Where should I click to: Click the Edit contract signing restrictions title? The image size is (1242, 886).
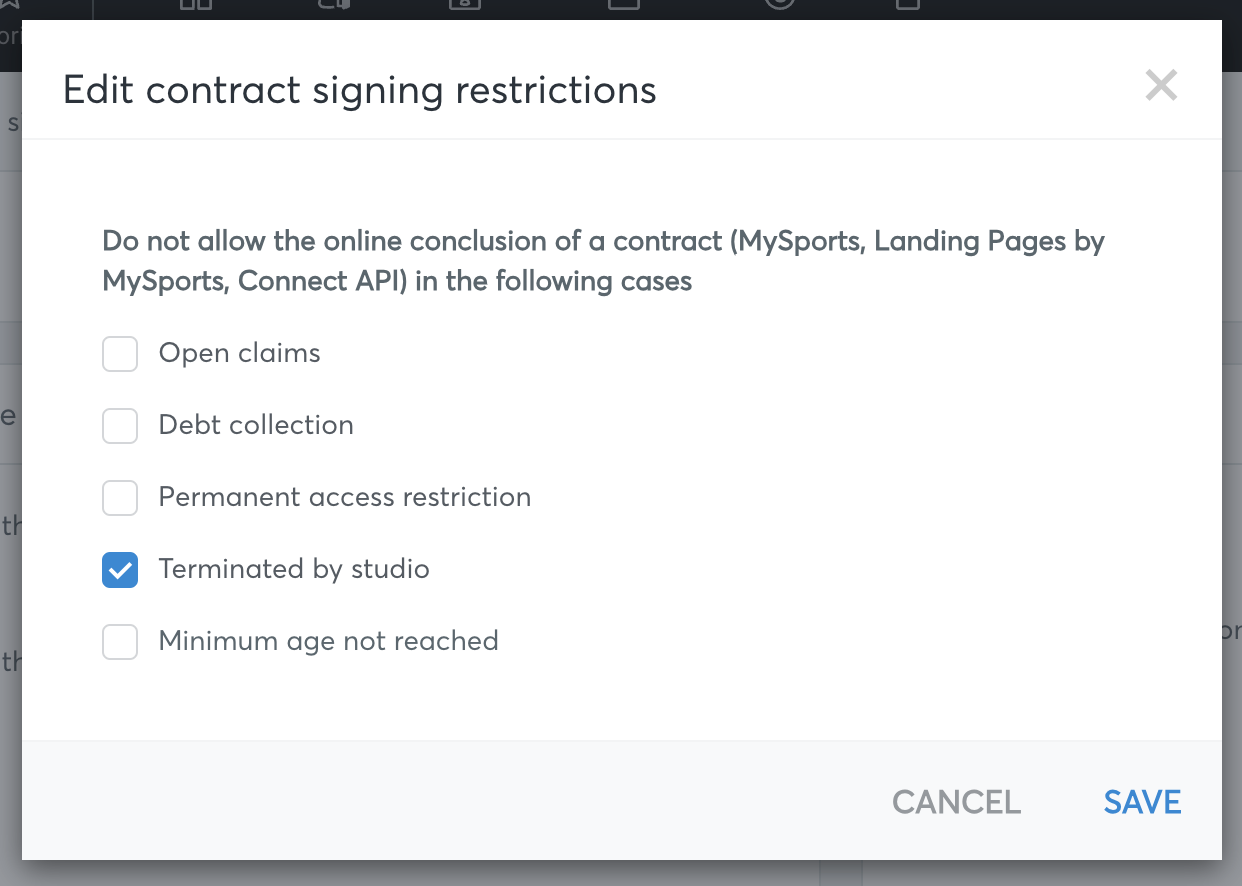[360, 89]
